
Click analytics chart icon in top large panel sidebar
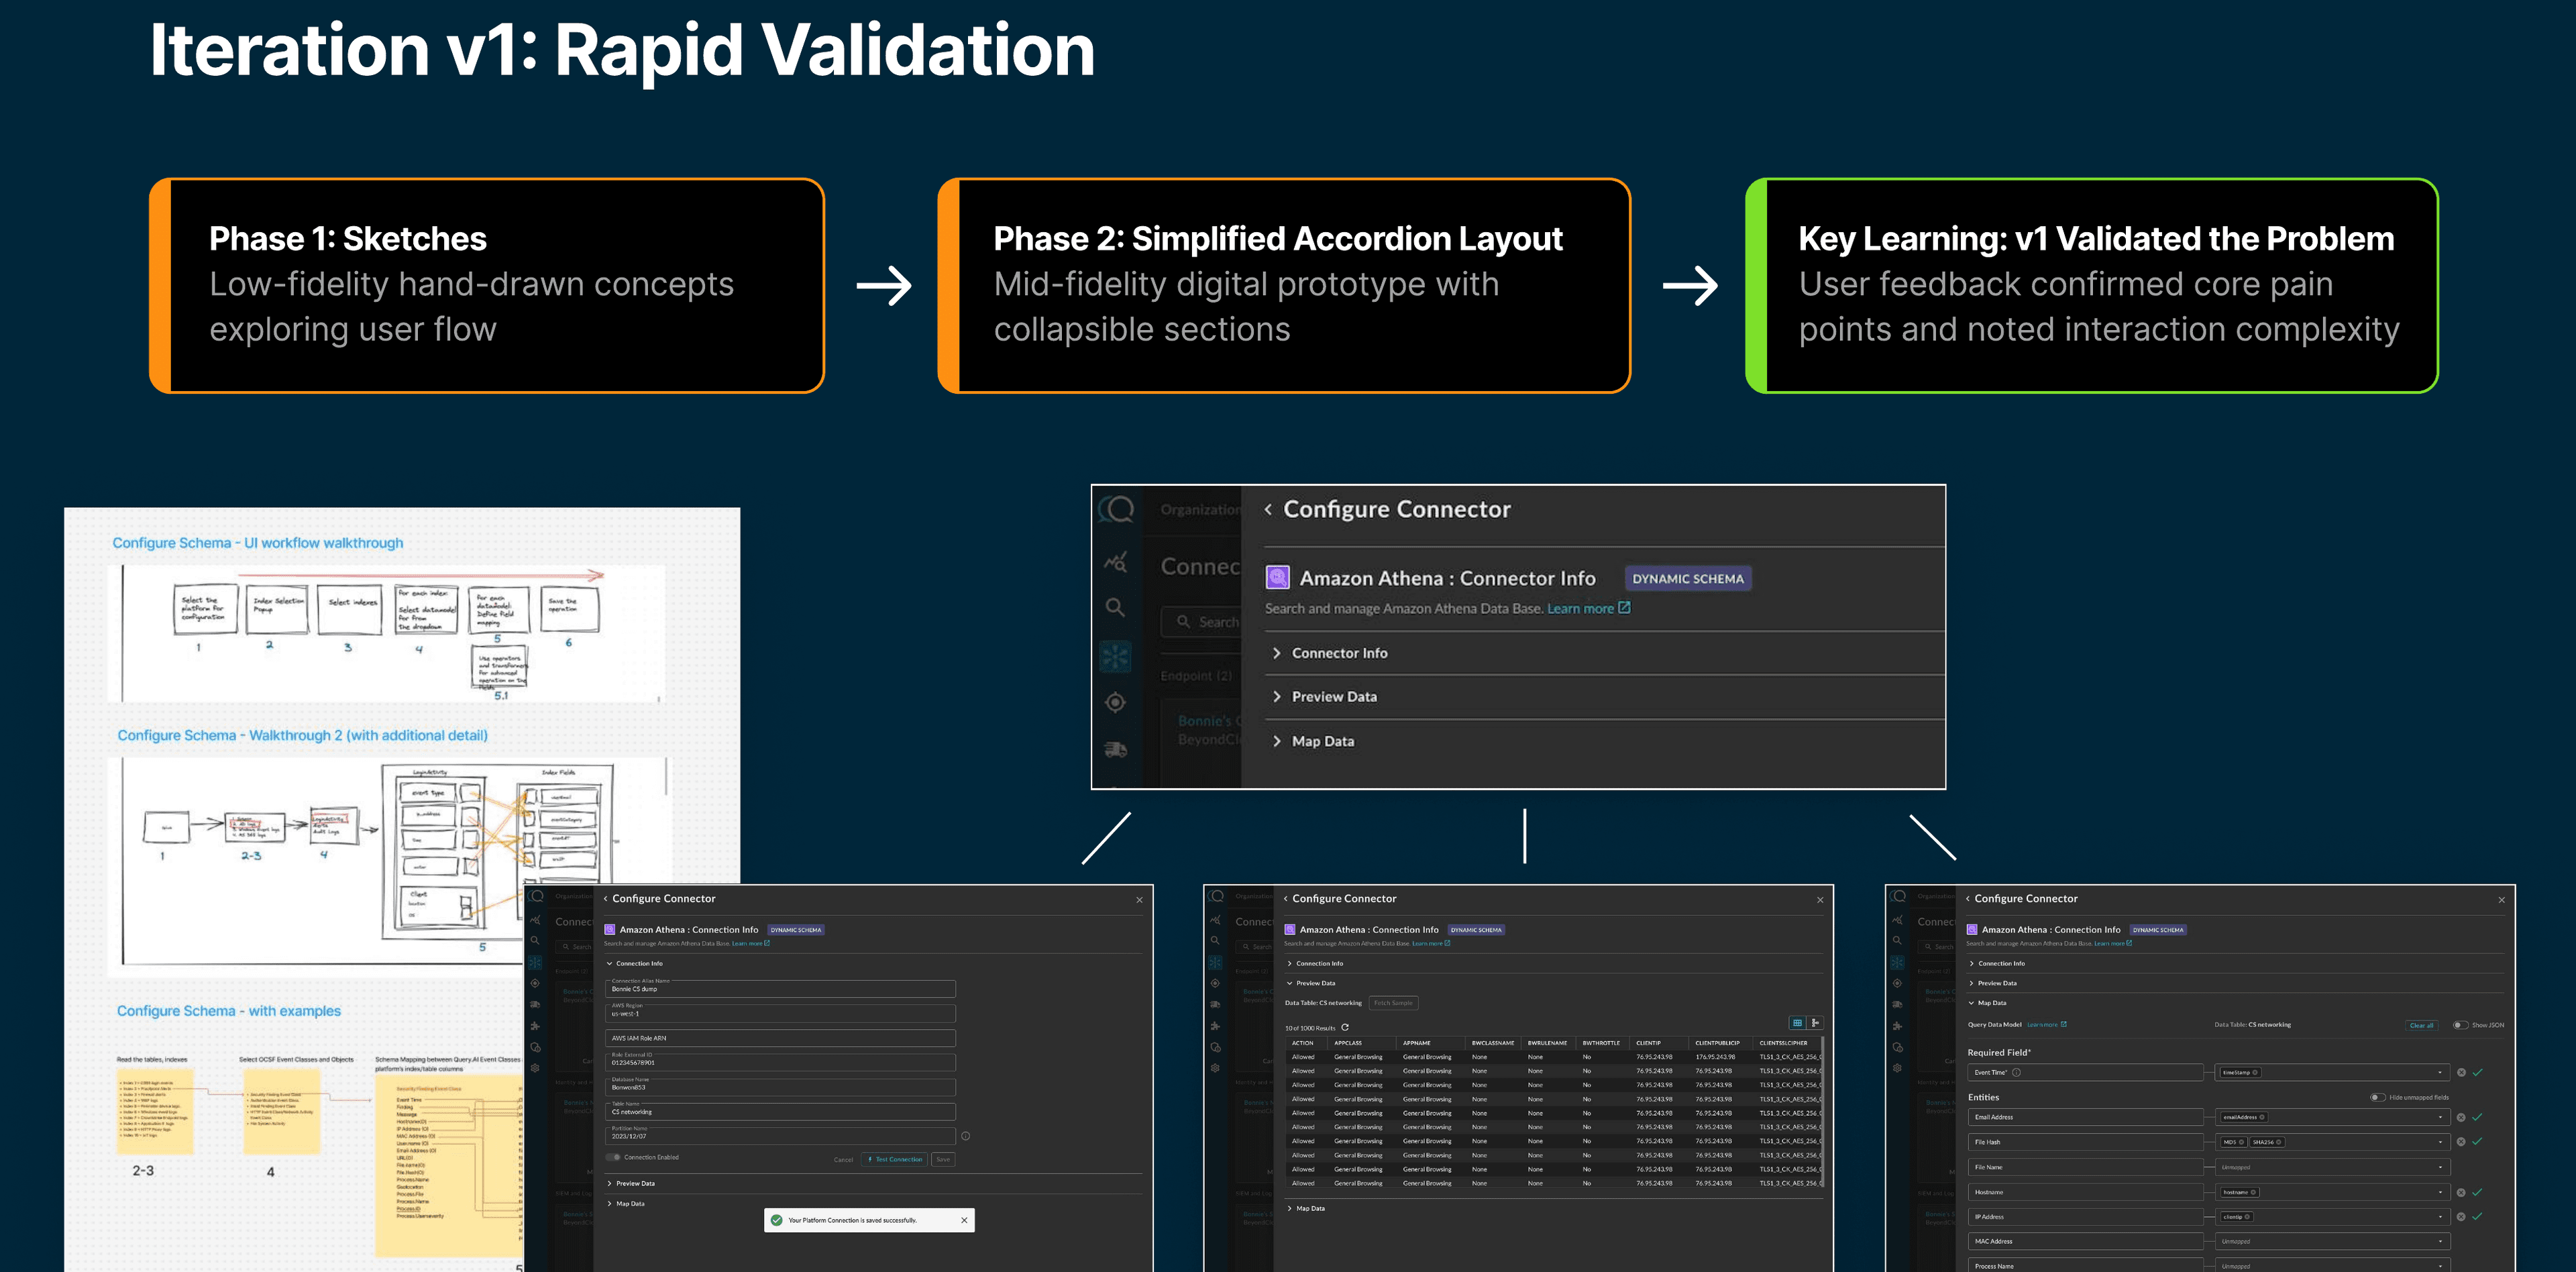1116,562
